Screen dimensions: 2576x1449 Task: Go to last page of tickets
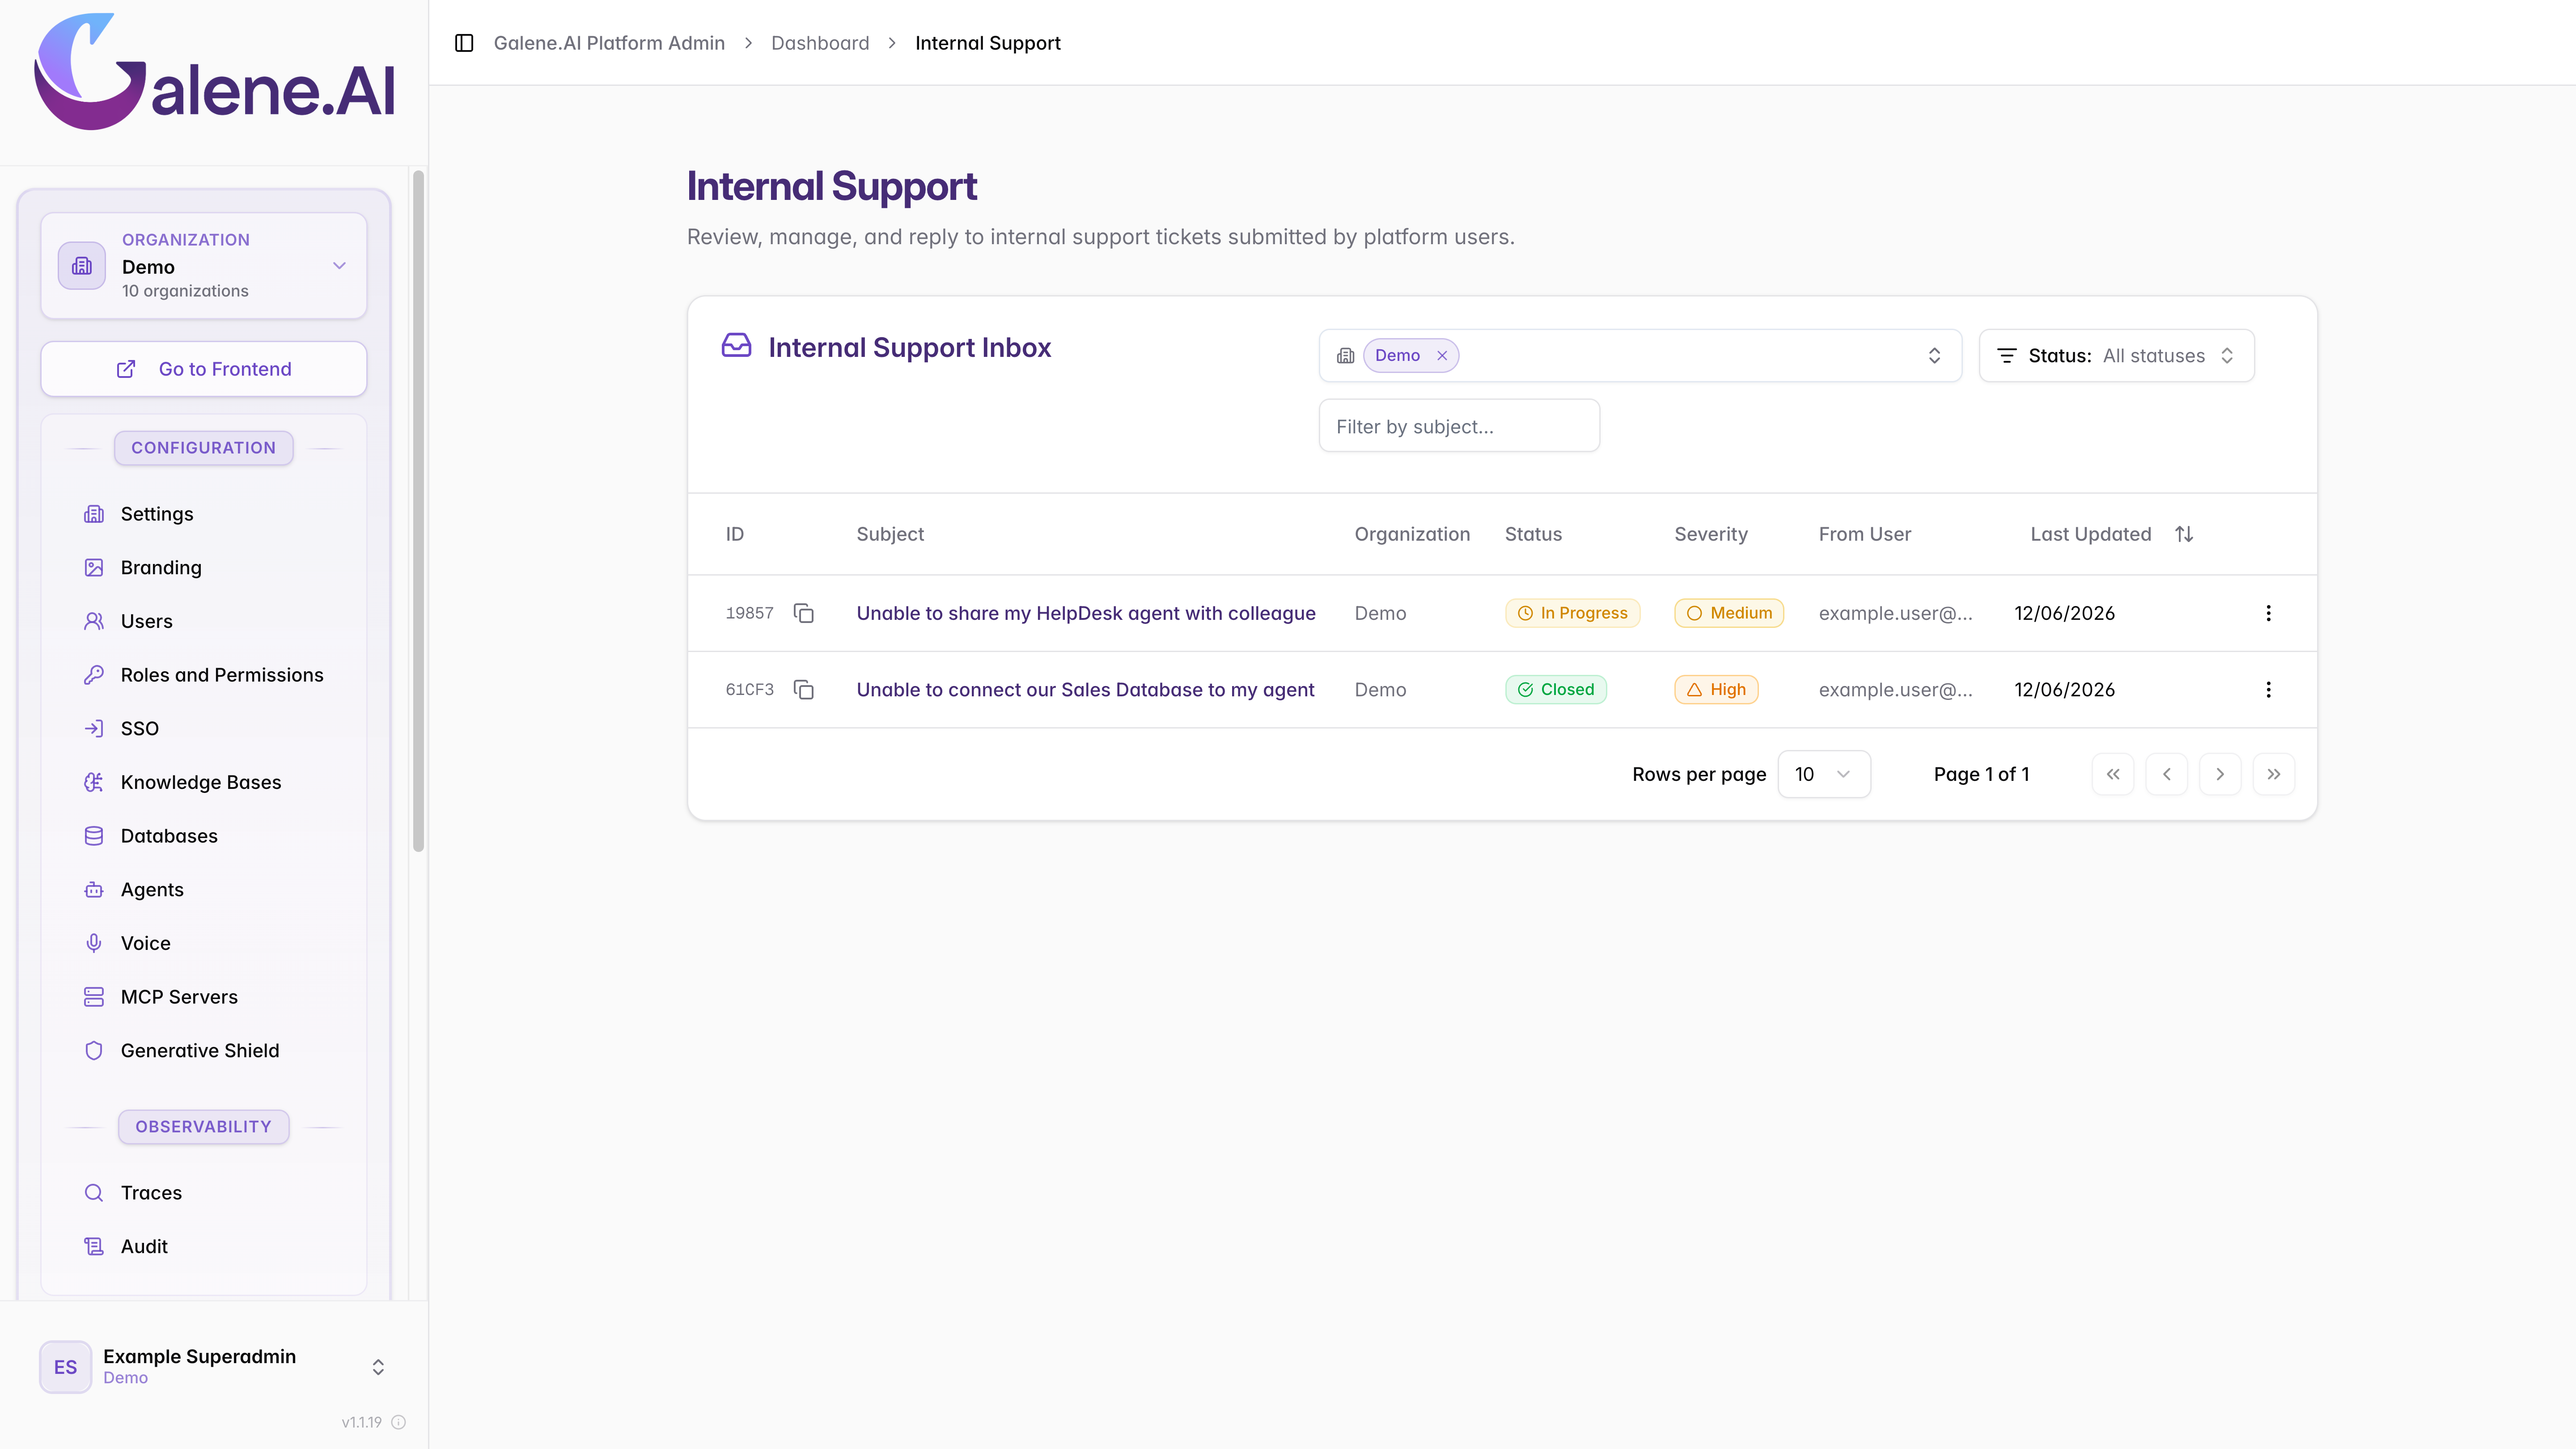coord(2274,774)
